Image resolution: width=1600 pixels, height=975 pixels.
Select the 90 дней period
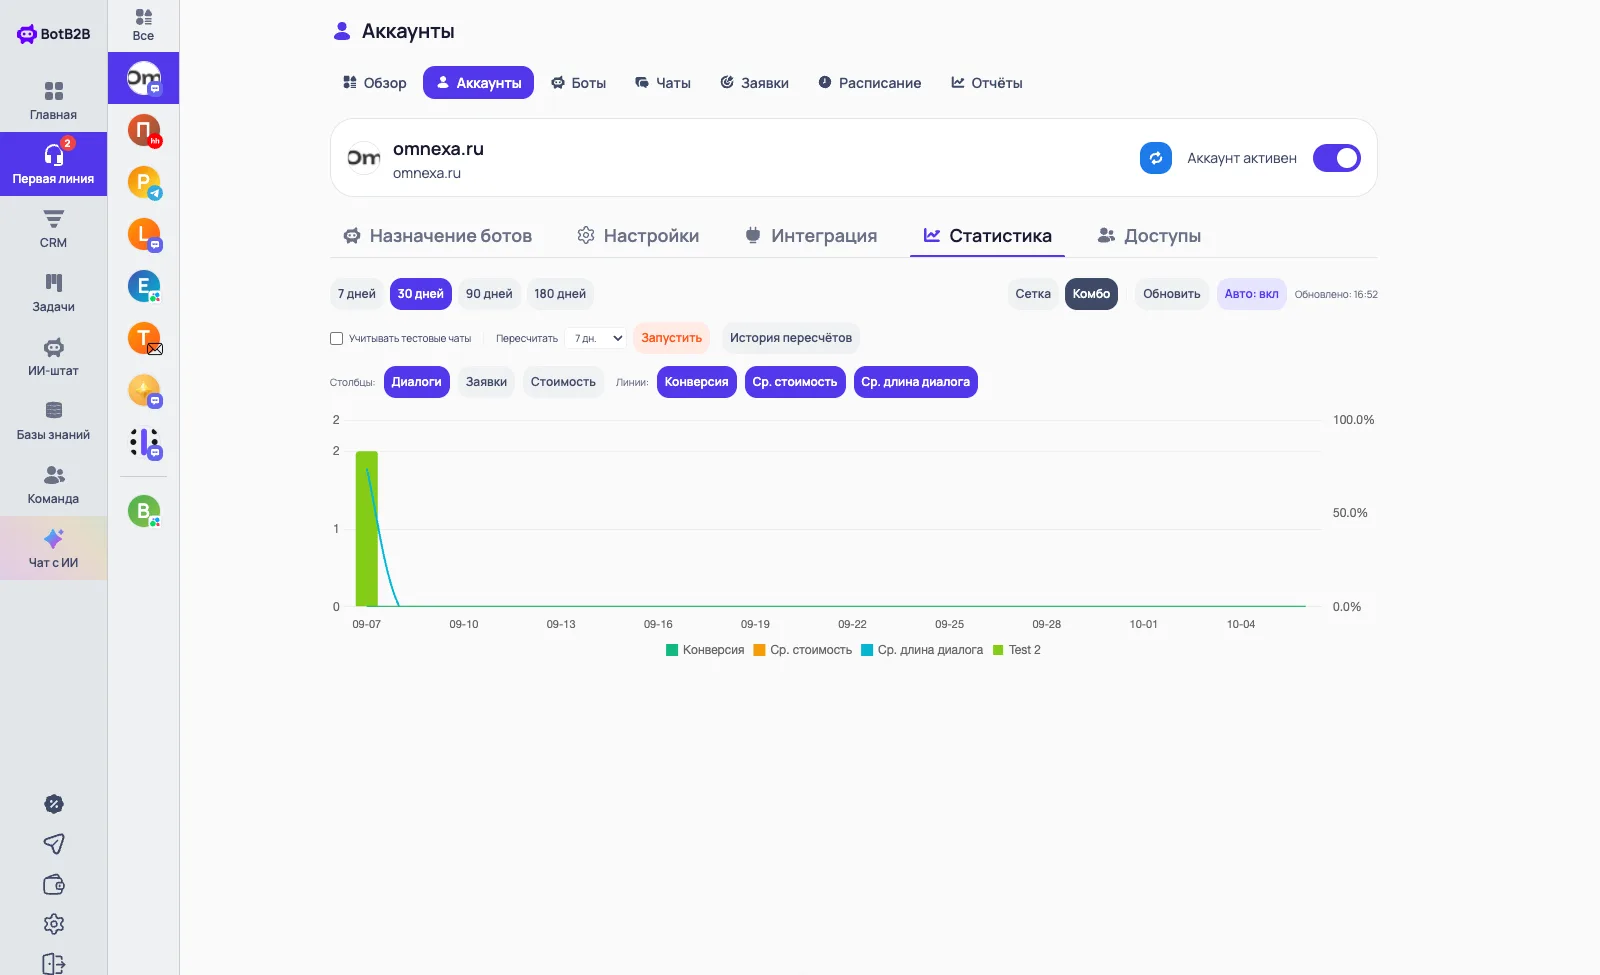pos(489,294)
